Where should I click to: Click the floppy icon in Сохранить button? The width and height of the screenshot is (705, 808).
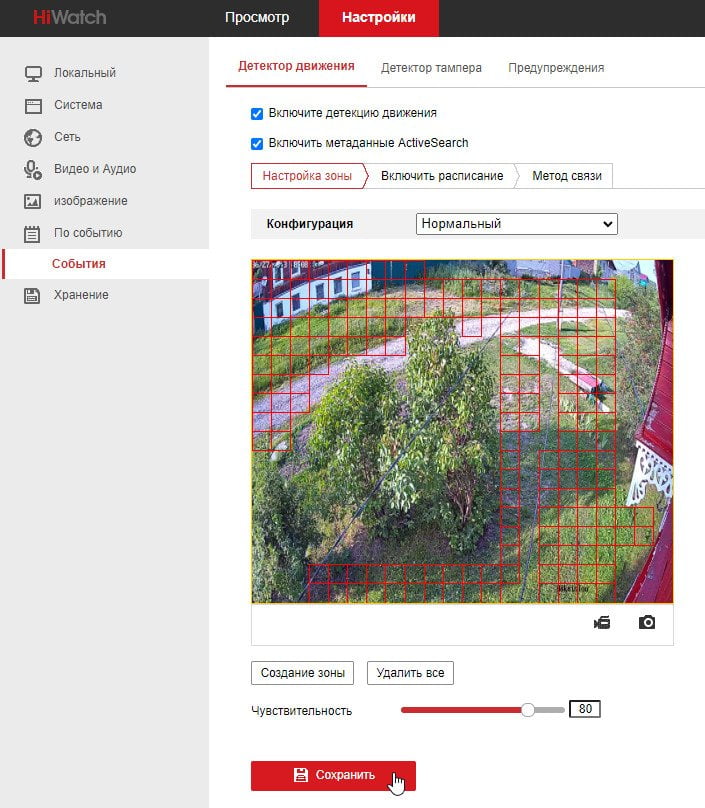coord(300,775)
